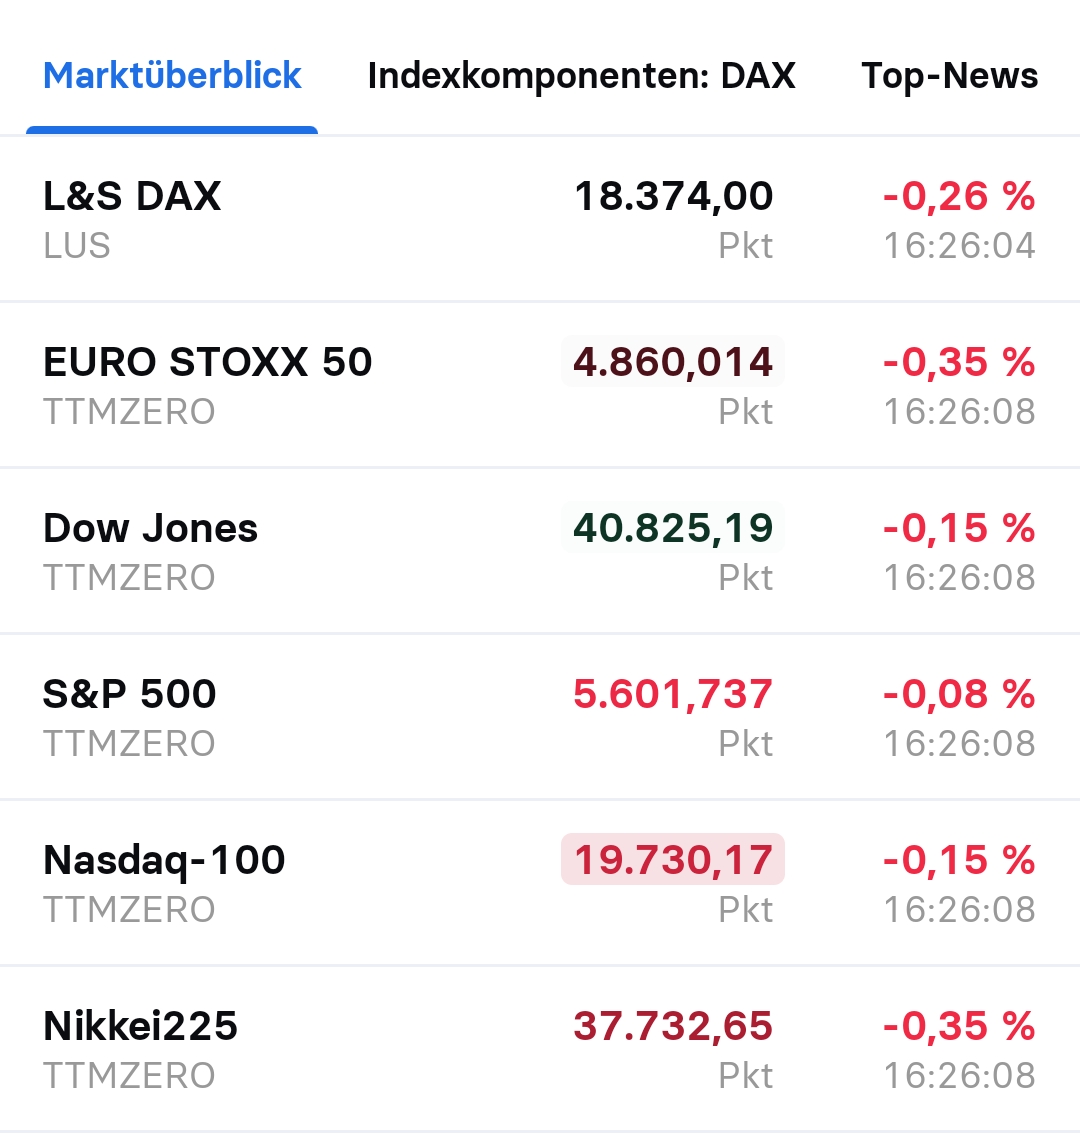1080x1141 pixels.
Task: Click the highlighted Nasdaq-100 price 19.730,17
Action: pyautogui.click(x=673, y=860)
